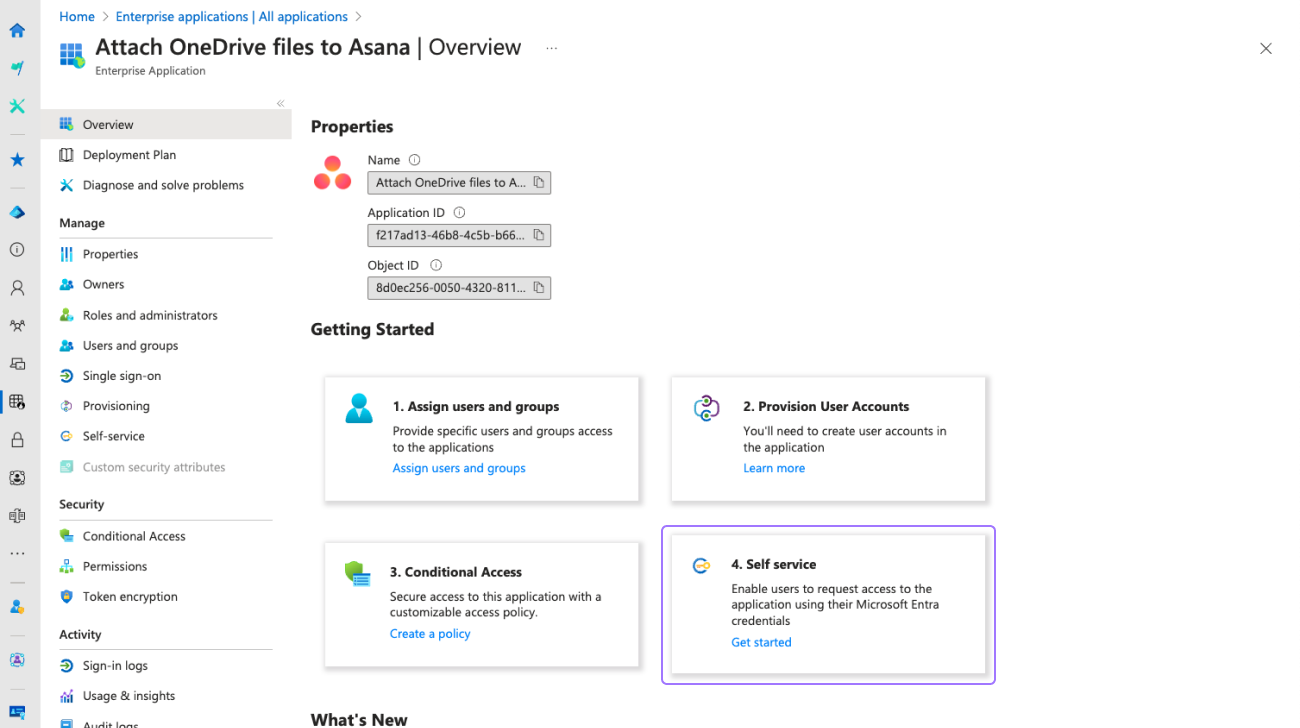Open Single sign-on settings
Image resolution: width=1300 pixels, height=728 pixels.
coord(121,376)
